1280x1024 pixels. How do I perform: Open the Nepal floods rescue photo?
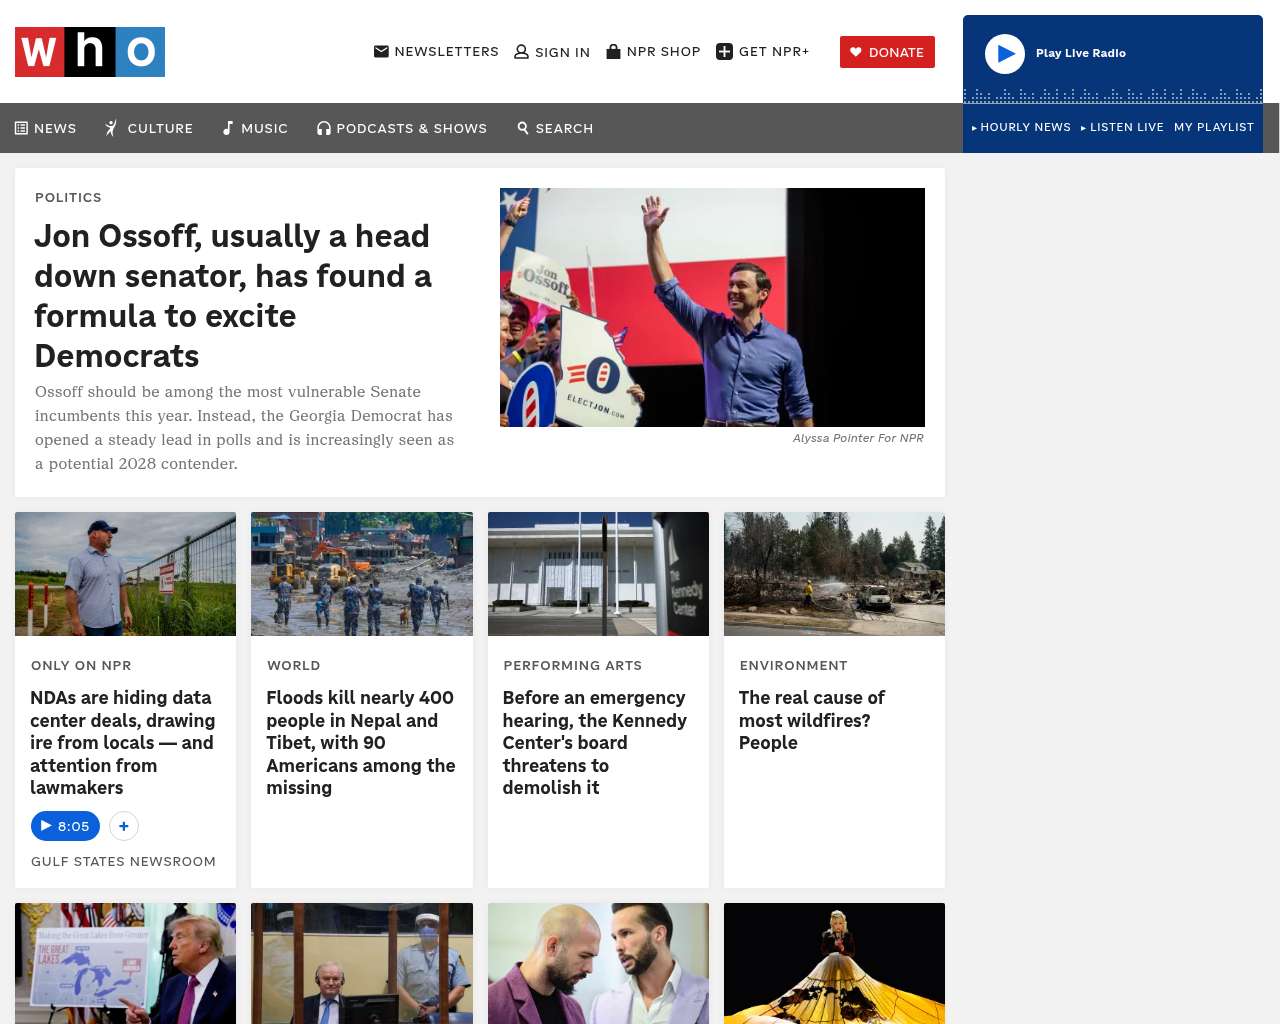point(362,574)
